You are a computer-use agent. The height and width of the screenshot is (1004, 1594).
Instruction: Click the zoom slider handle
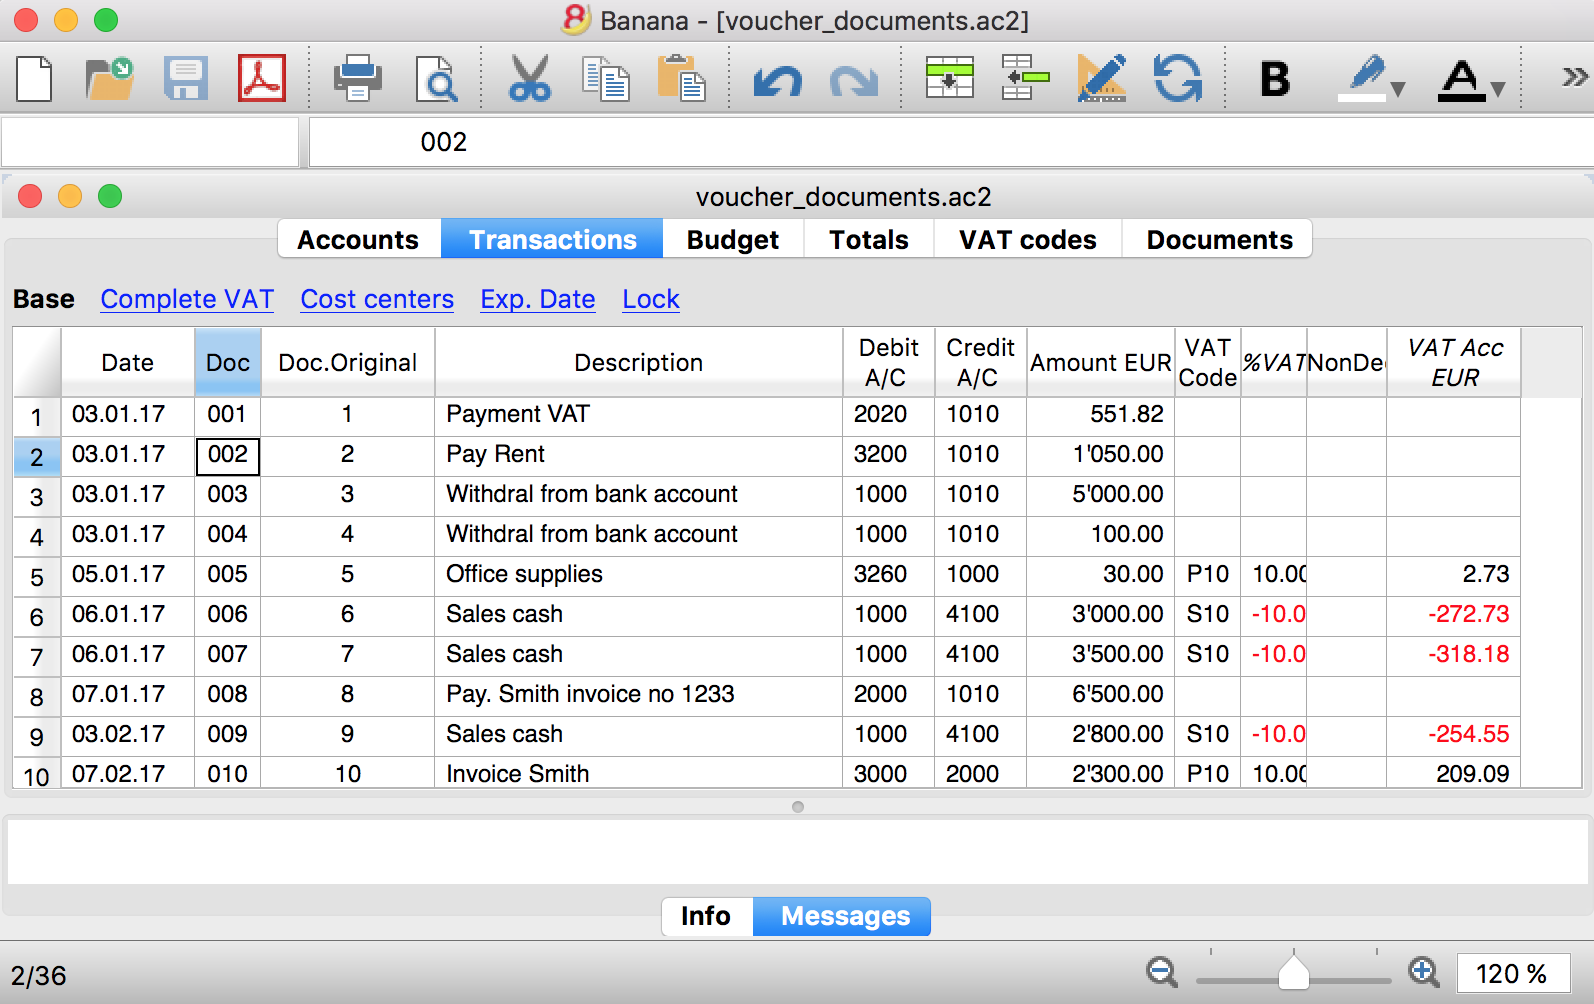click(x=1294, y=972)
